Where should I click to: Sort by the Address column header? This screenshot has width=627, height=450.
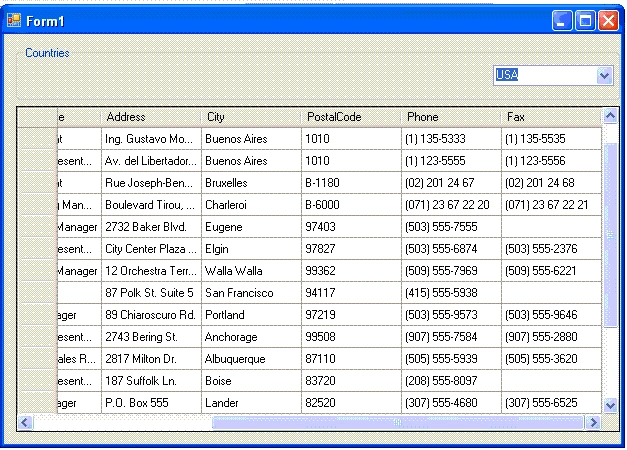(151, 117)
